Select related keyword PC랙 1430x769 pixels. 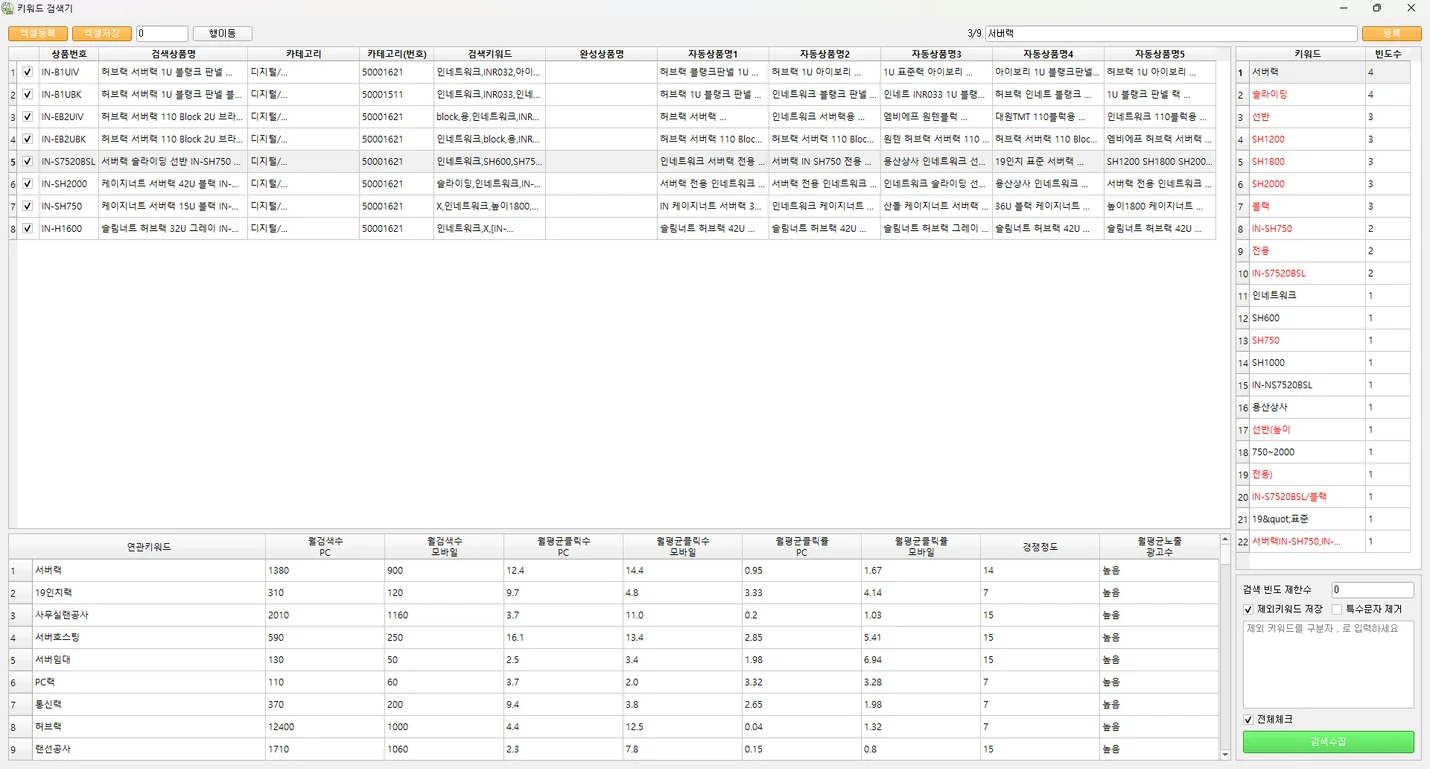point(149,682)
